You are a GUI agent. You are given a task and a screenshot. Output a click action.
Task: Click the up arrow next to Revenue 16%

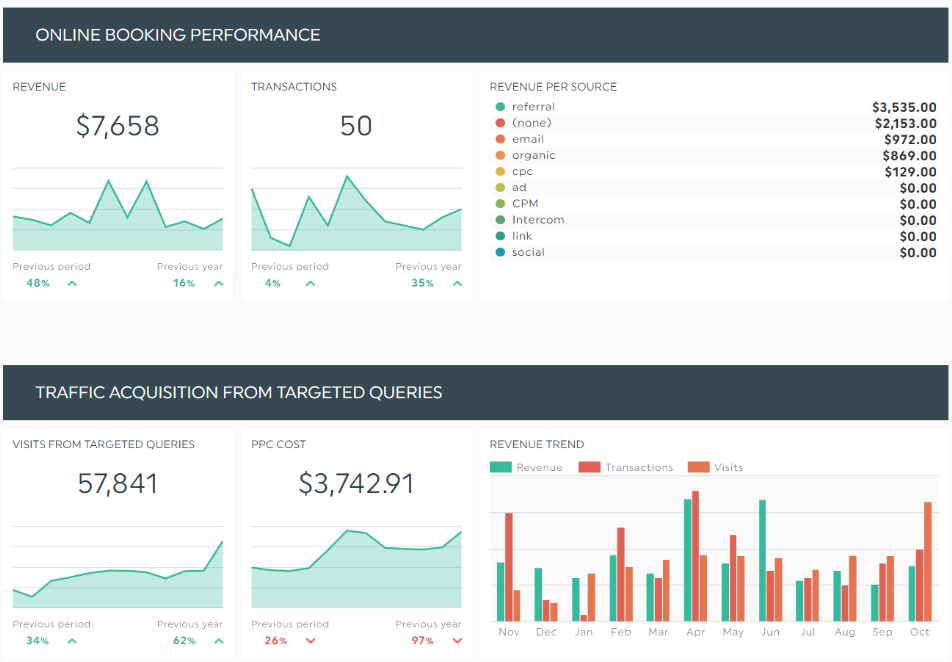(x=219, y=283)
